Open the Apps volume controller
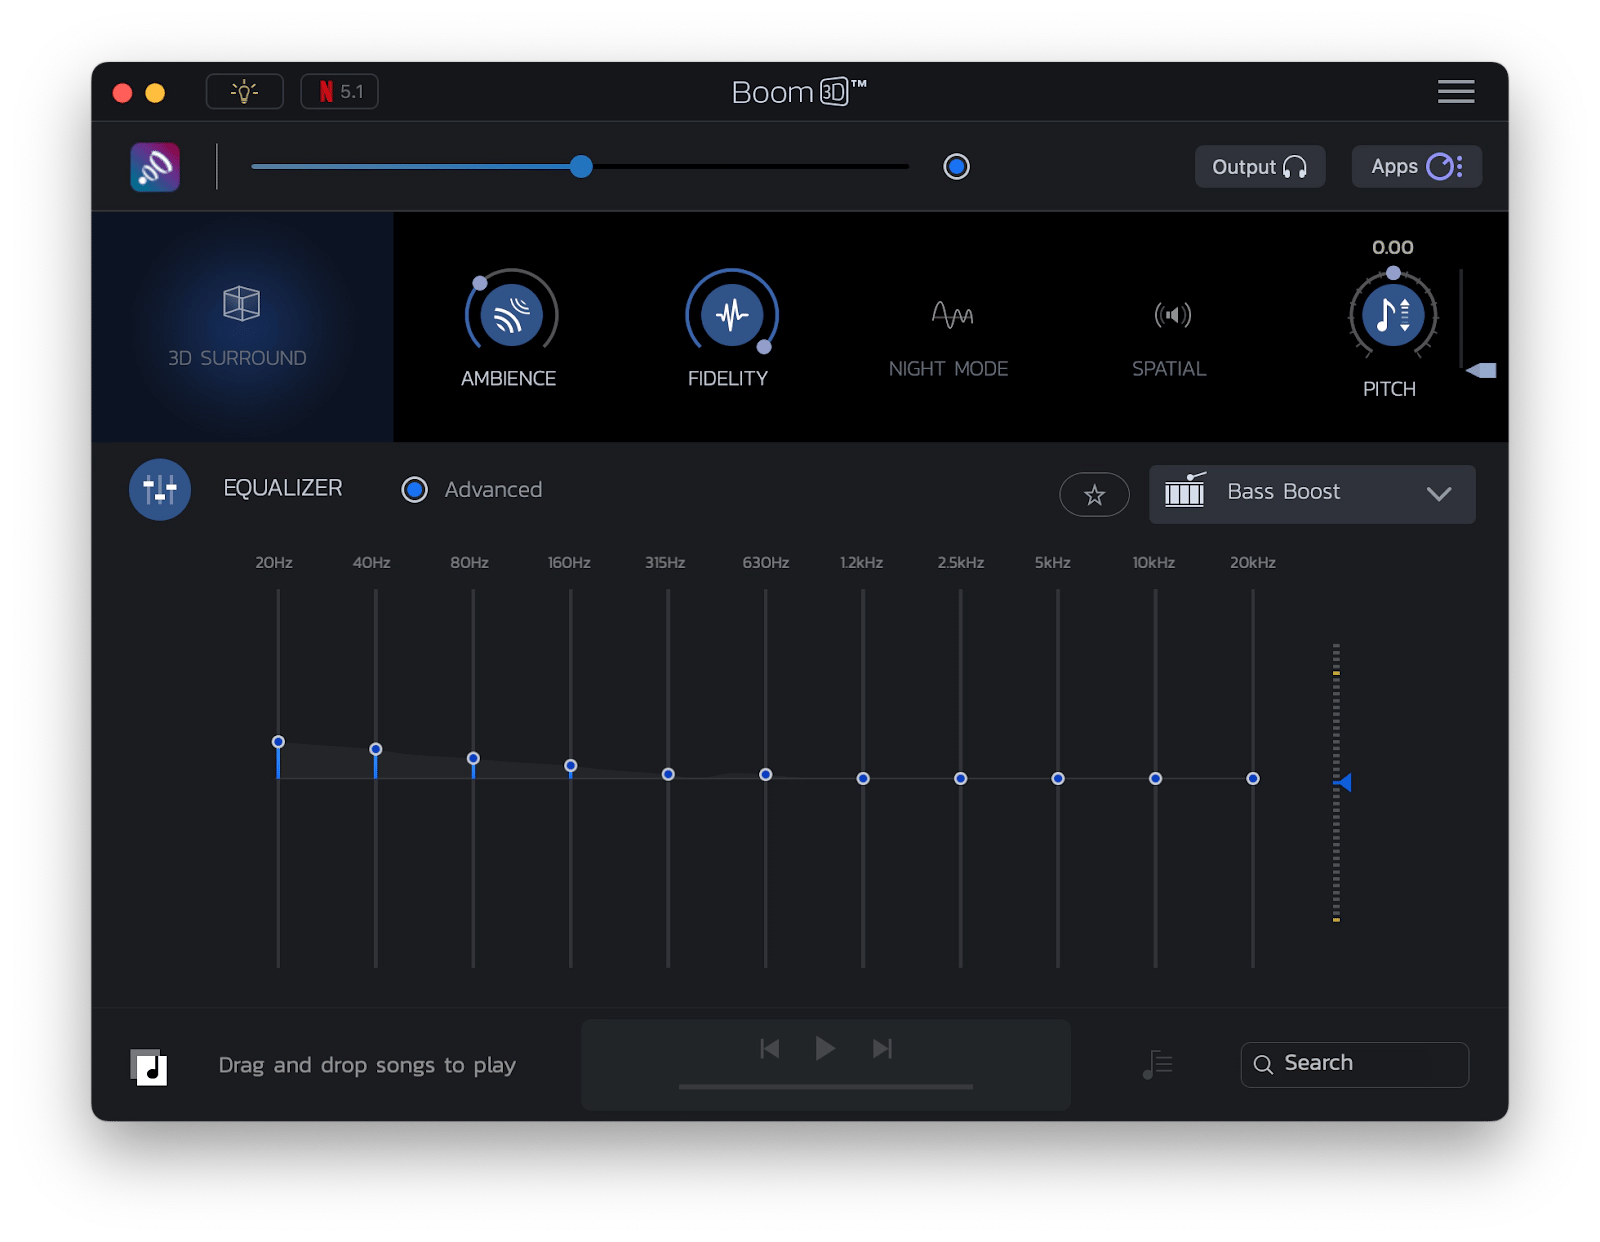Viewport: 1600px width, 1242px height. pyautogui.click(x=1416, y=167)
